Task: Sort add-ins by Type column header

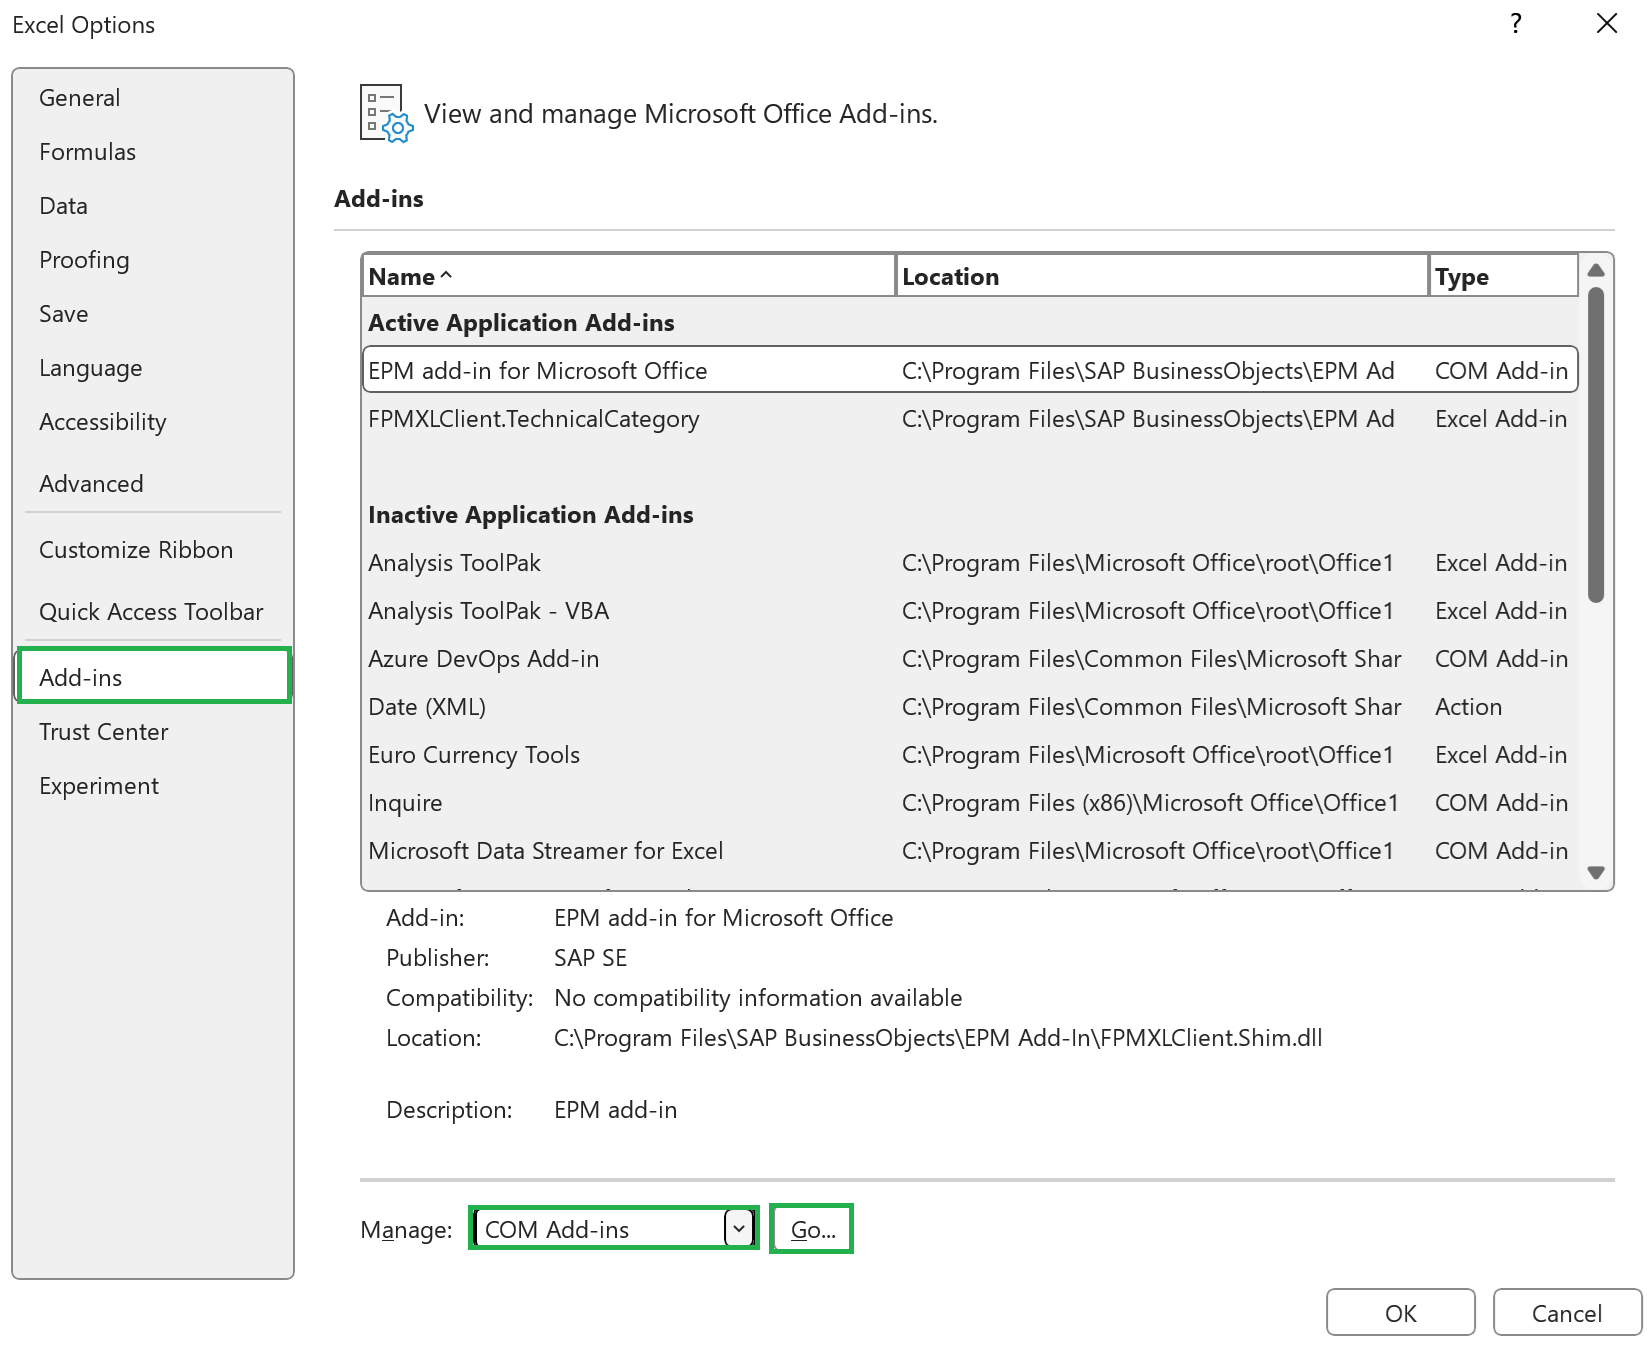Action: (1504, 276)
